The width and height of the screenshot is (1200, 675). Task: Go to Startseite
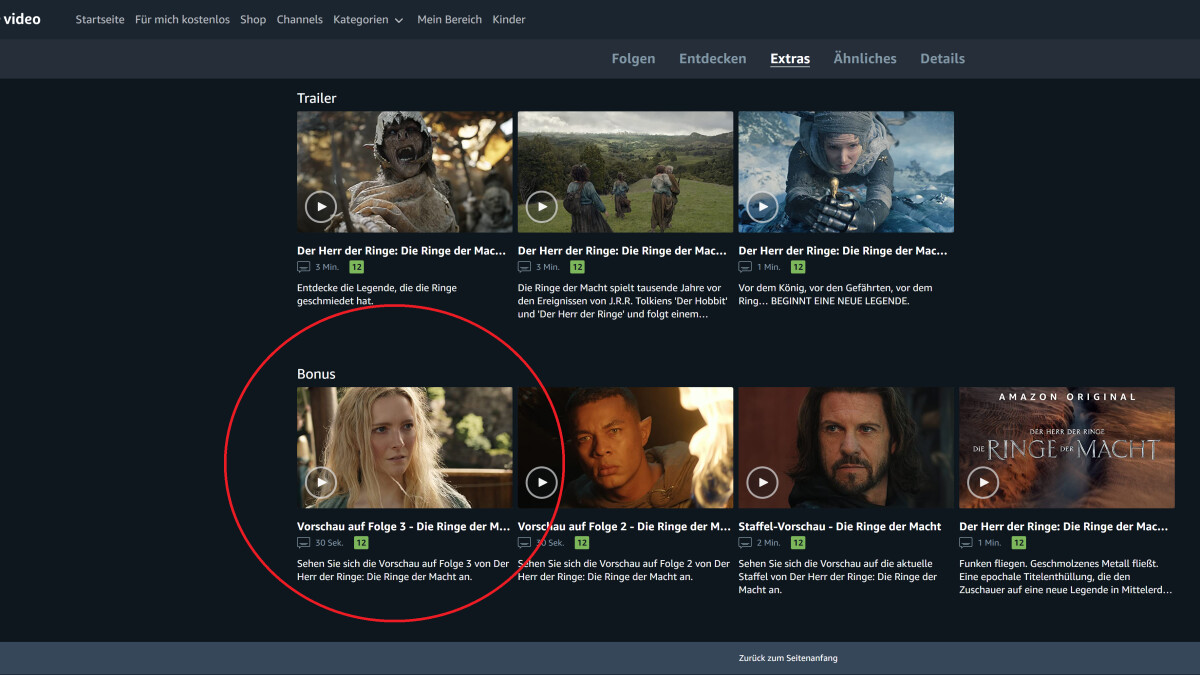coord(100,20)
